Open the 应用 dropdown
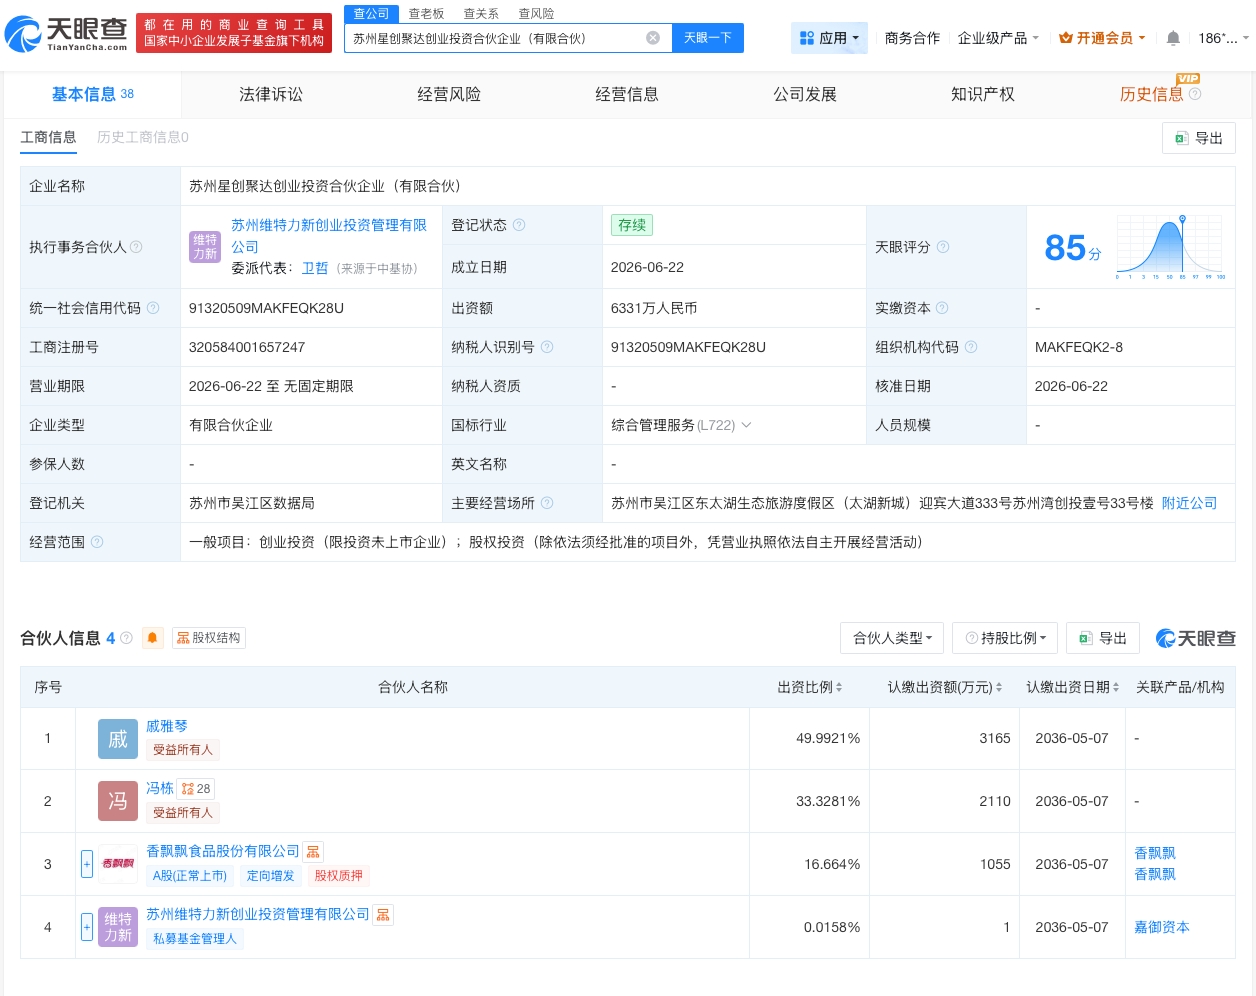Screen dimensions: 1256x996 [x=829, y=38]
